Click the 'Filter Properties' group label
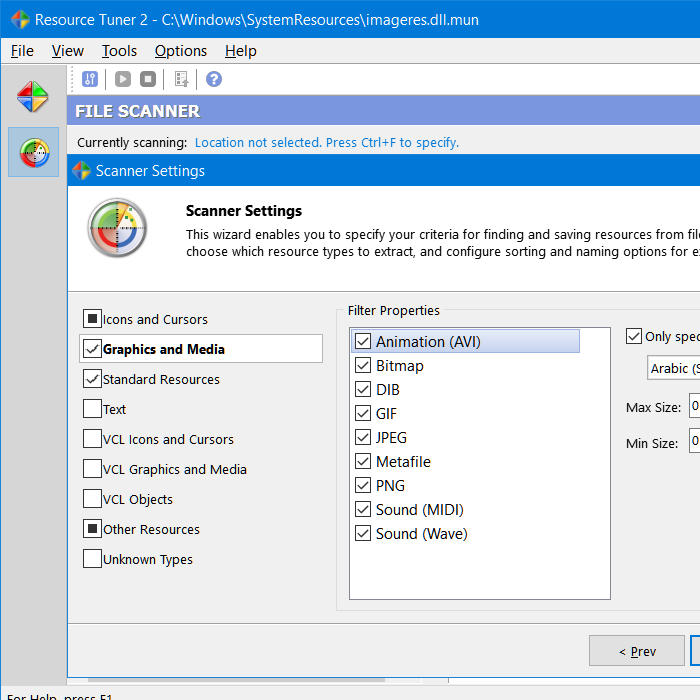 pos(393,310)
